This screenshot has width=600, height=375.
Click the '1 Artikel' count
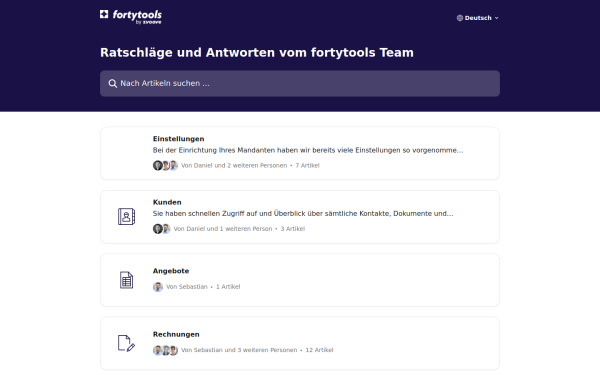point(228,287)
